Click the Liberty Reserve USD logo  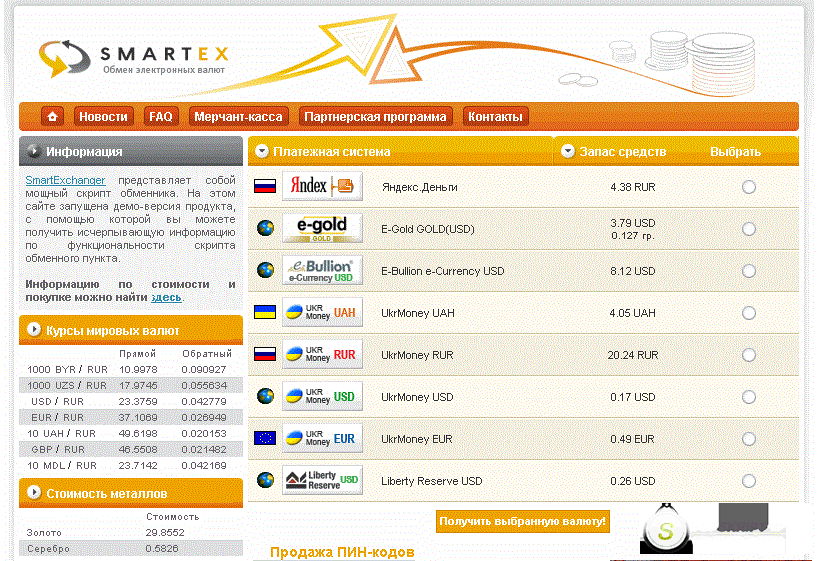coord(322,480)
